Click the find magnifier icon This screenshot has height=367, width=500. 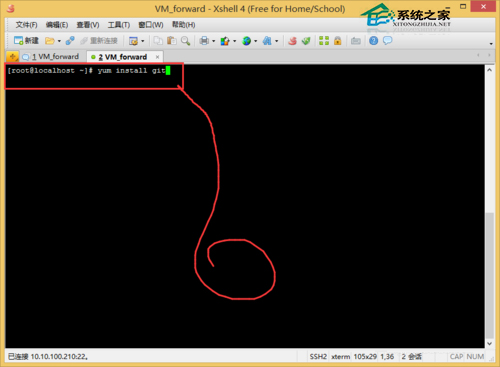(185, 41)
